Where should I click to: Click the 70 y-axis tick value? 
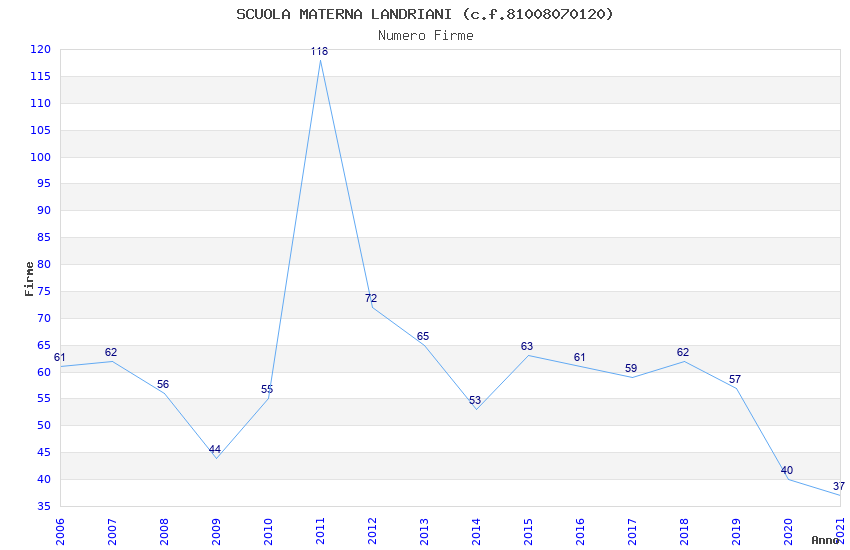(44, 319)
